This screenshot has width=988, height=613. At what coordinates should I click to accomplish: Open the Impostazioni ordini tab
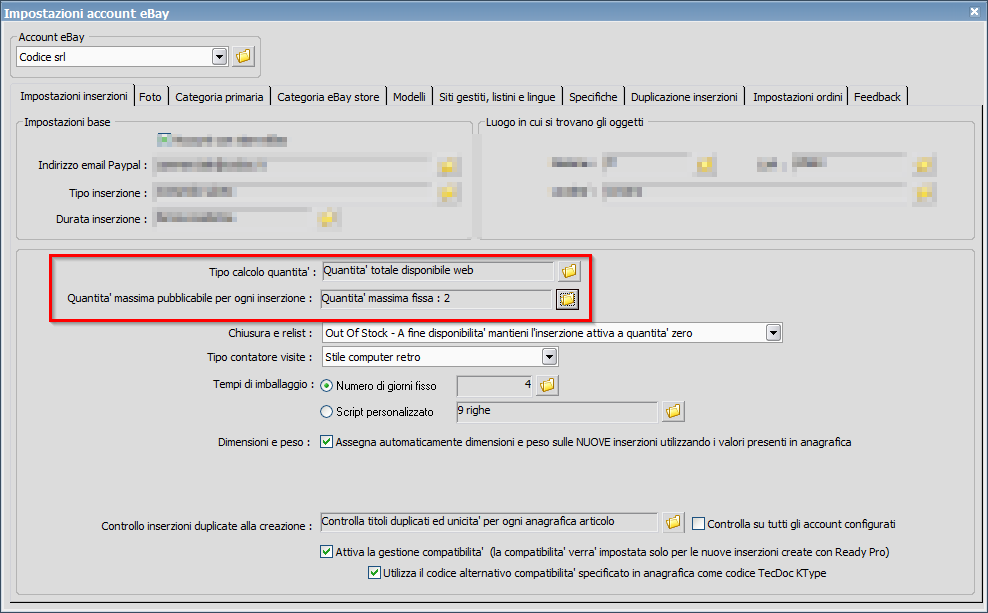click(x=797, y=97)
